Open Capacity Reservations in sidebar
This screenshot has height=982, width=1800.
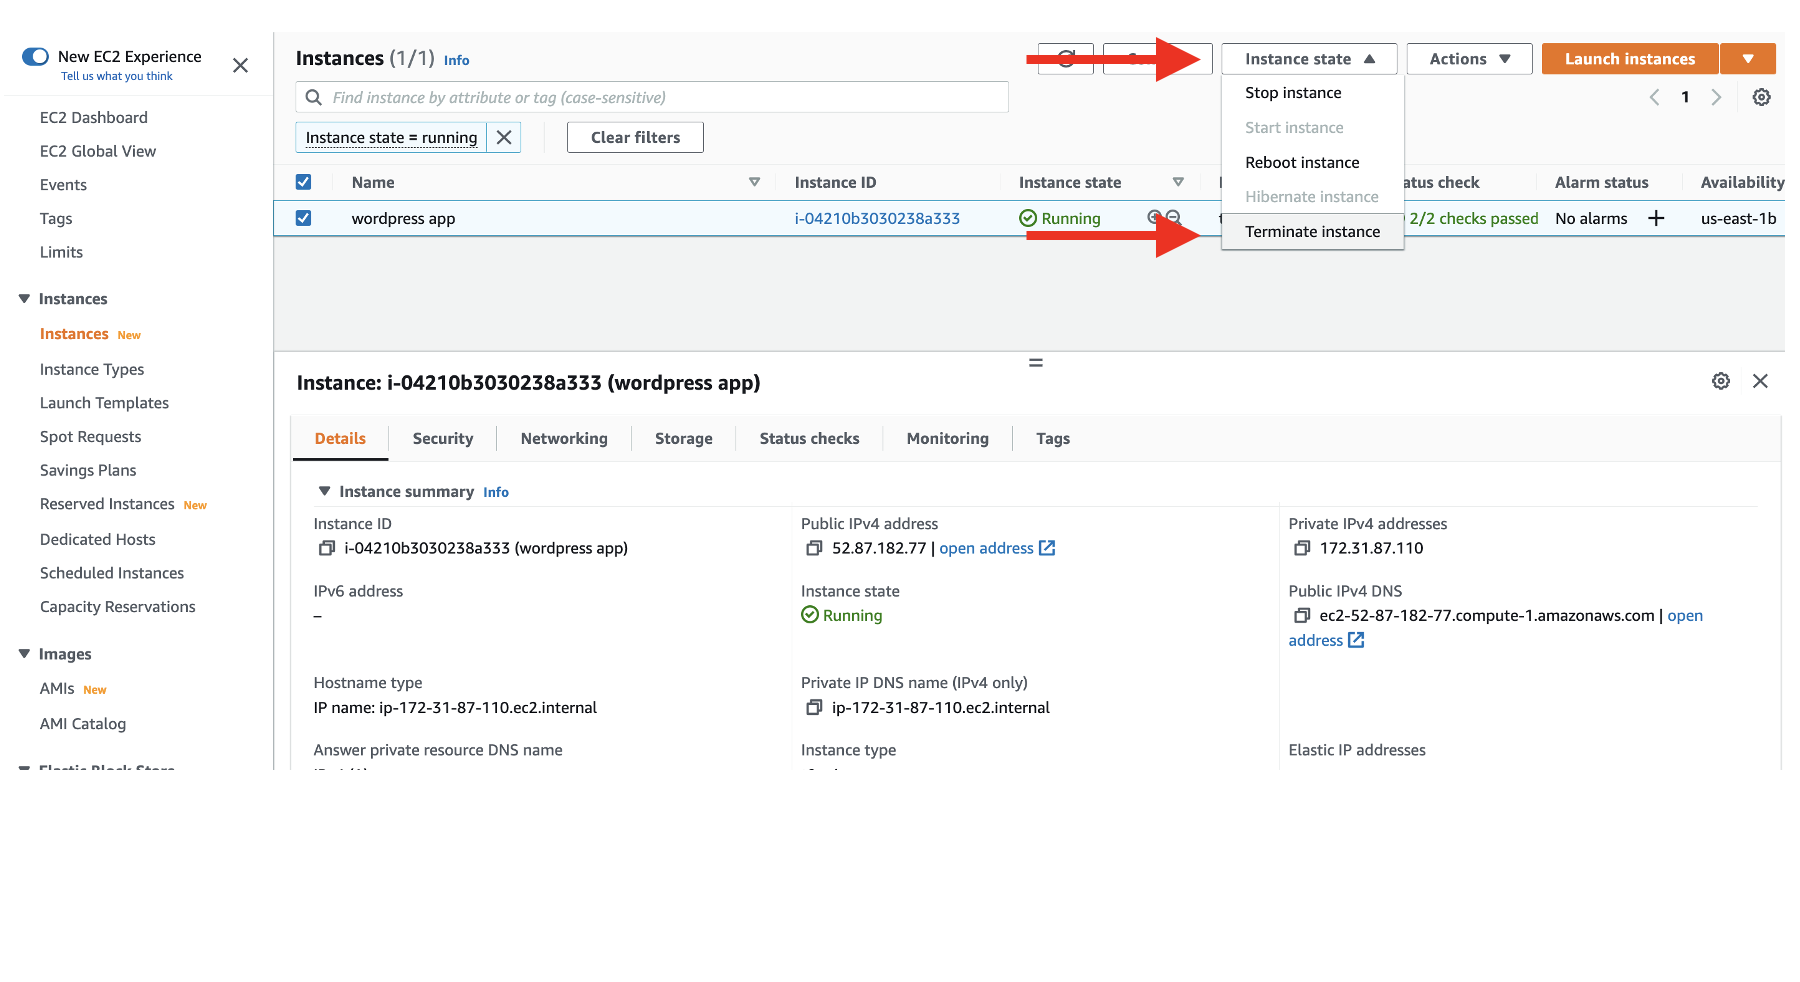pos(118,607)
